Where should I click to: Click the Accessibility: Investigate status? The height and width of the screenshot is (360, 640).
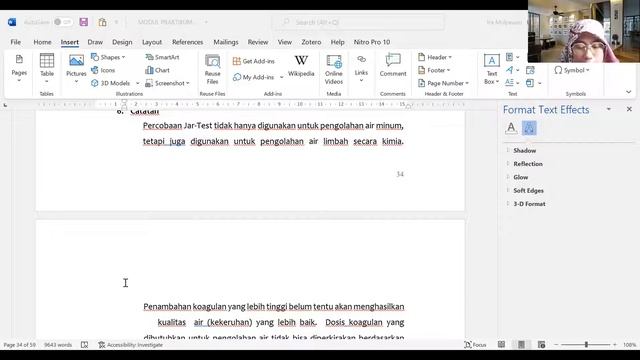tap(130, 345)
